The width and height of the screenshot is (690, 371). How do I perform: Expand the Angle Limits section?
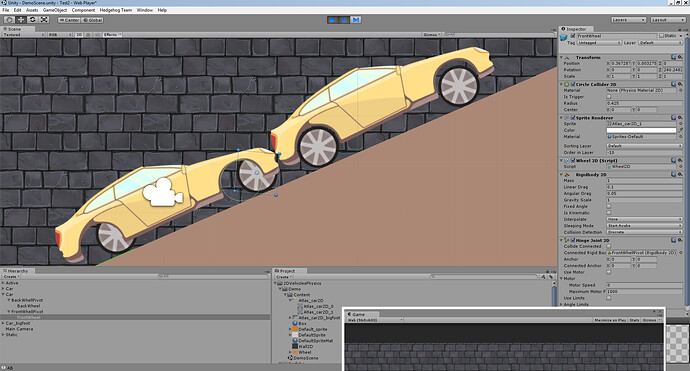tap(562, 304)
